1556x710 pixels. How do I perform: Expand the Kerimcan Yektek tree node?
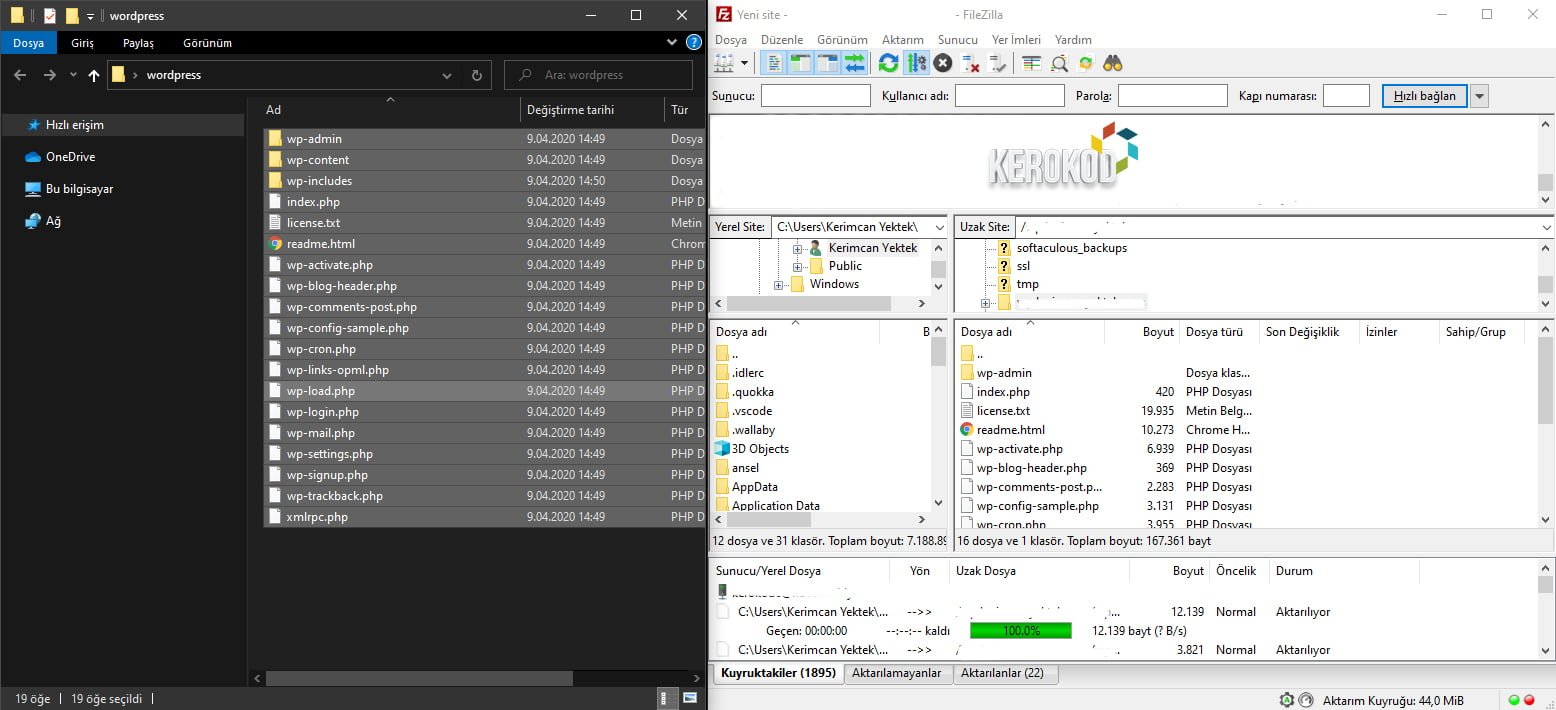tap(798, 248)
